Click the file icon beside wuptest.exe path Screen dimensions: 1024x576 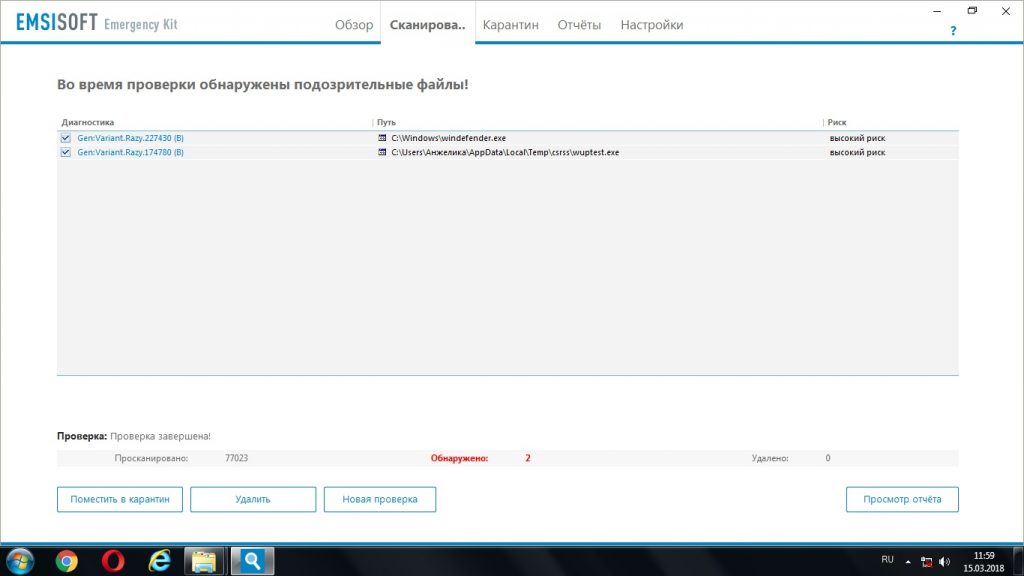coord(382,152)
